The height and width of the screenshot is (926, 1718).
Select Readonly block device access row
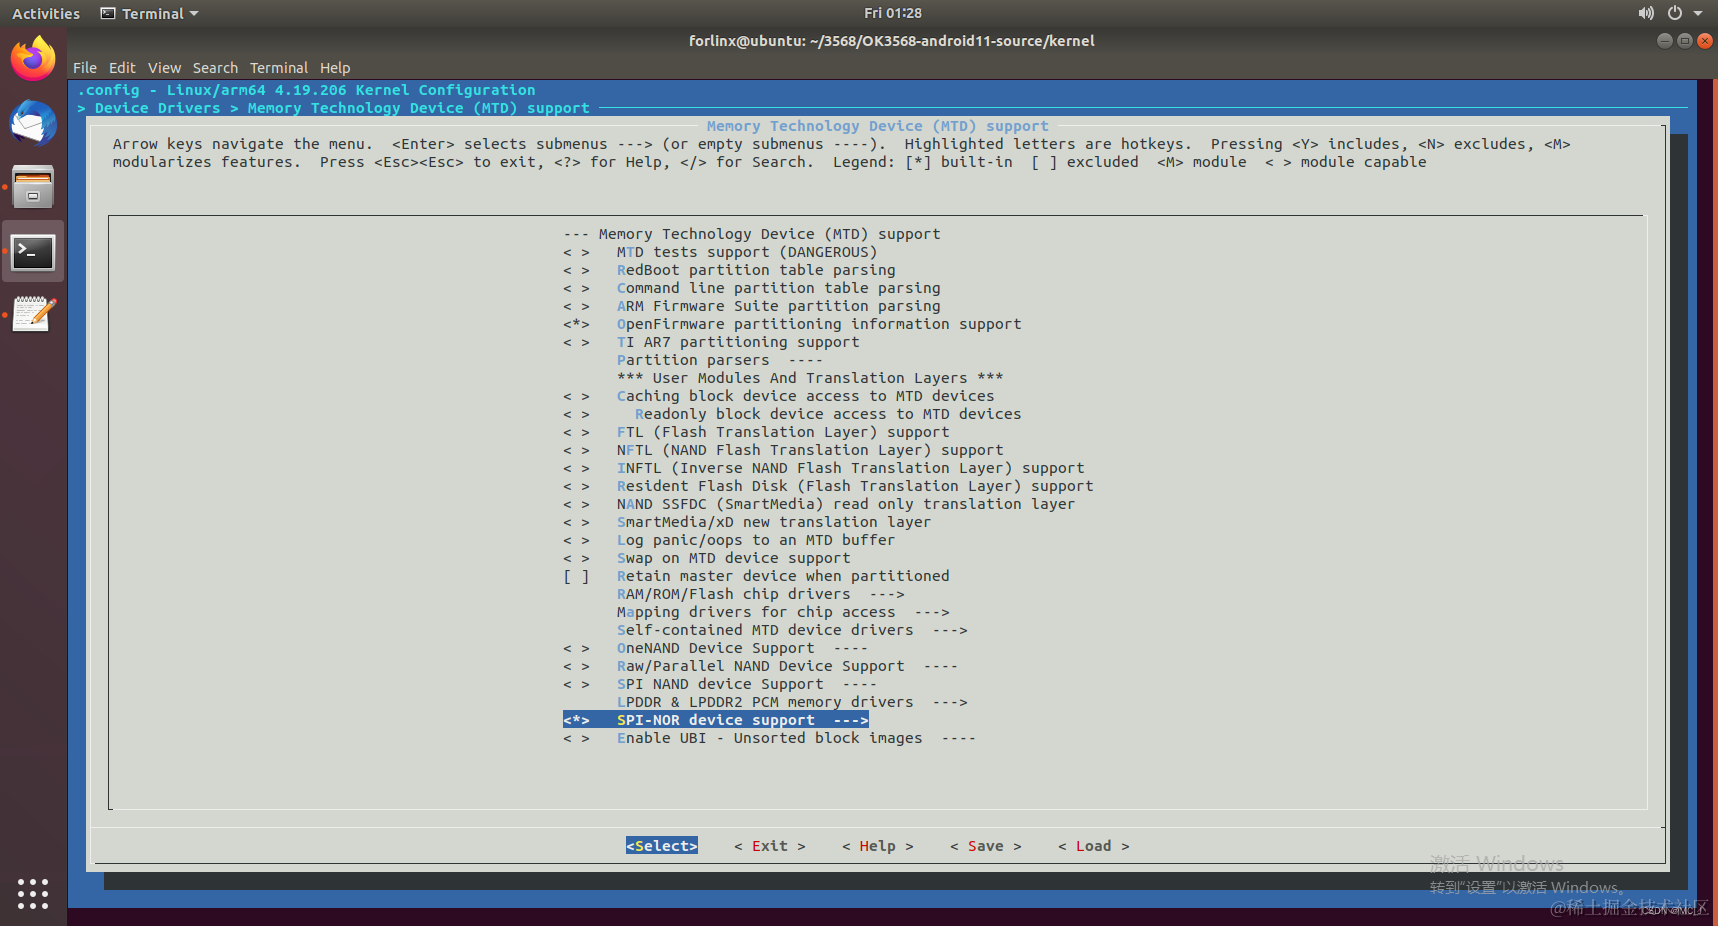(x=792, y=414)
